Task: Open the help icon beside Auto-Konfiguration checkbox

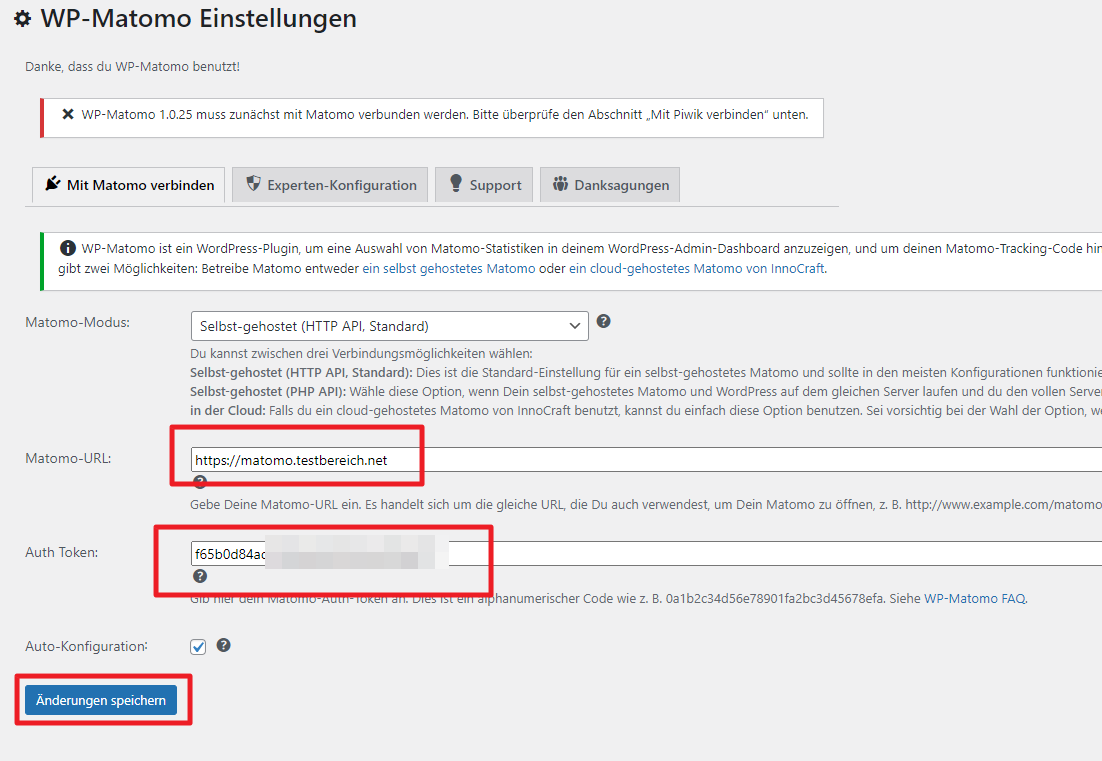Action: click(223, 645)
